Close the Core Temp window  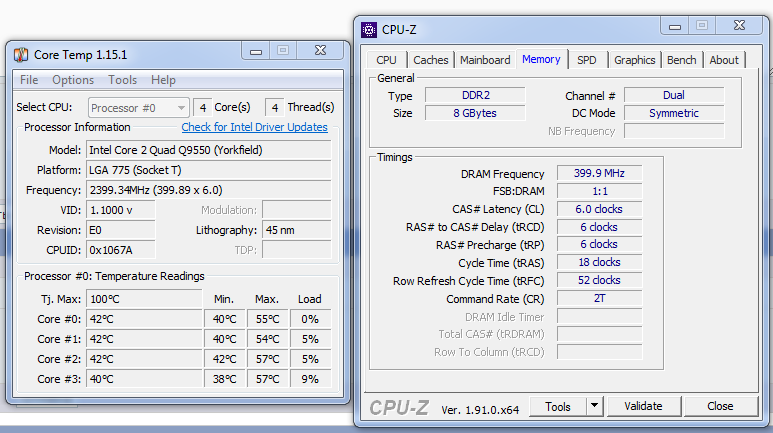coord(320,51)
